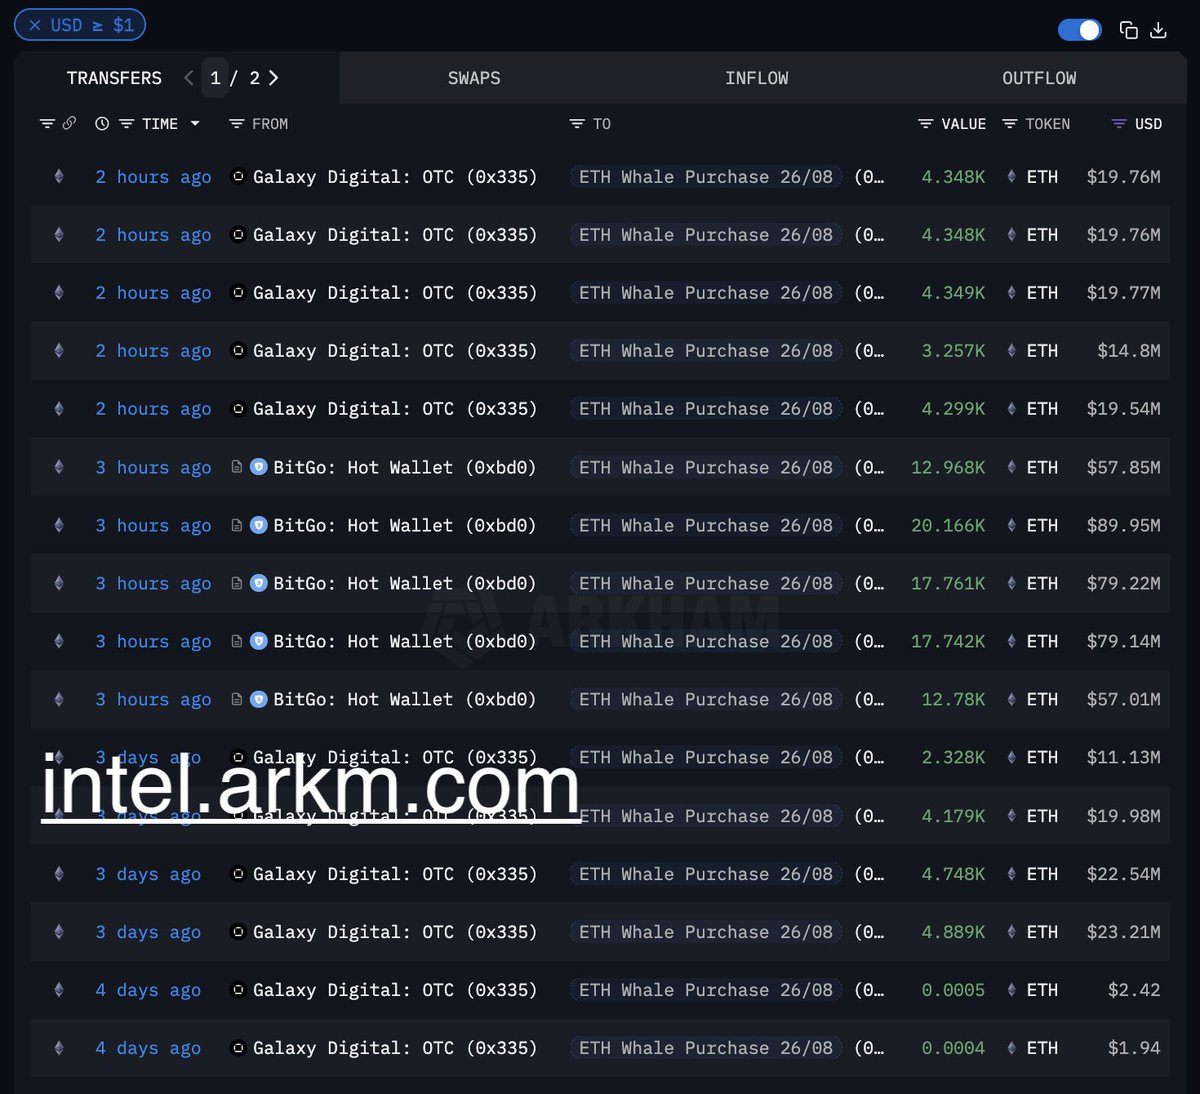Click the BitGo shield logo in the 20.166K row

pyautogui.click(x=259, y=525)
